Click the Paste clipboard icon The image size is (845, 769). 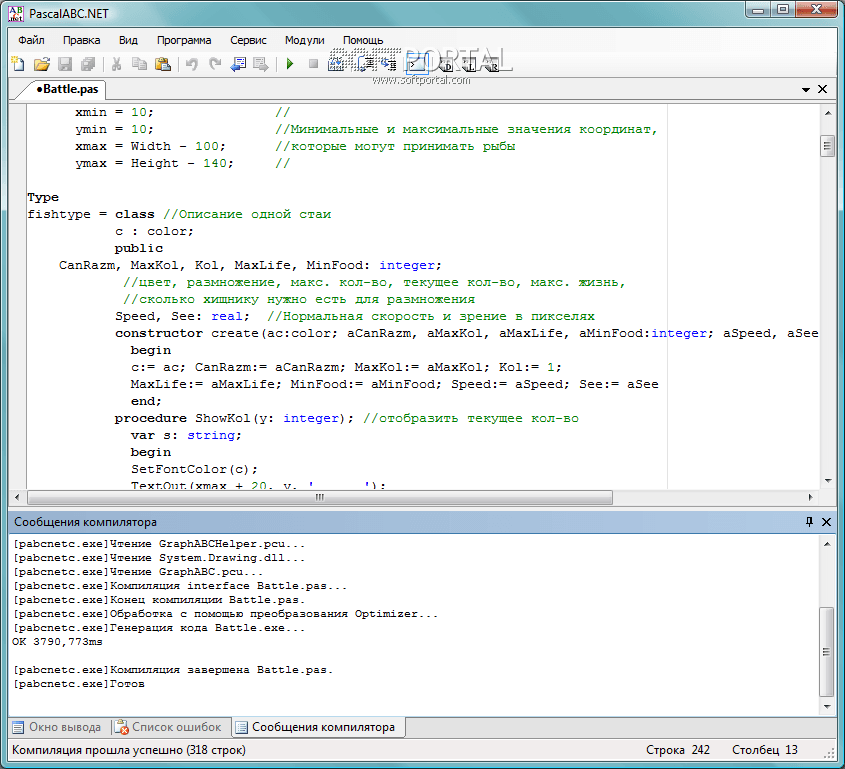pos(162,64)
